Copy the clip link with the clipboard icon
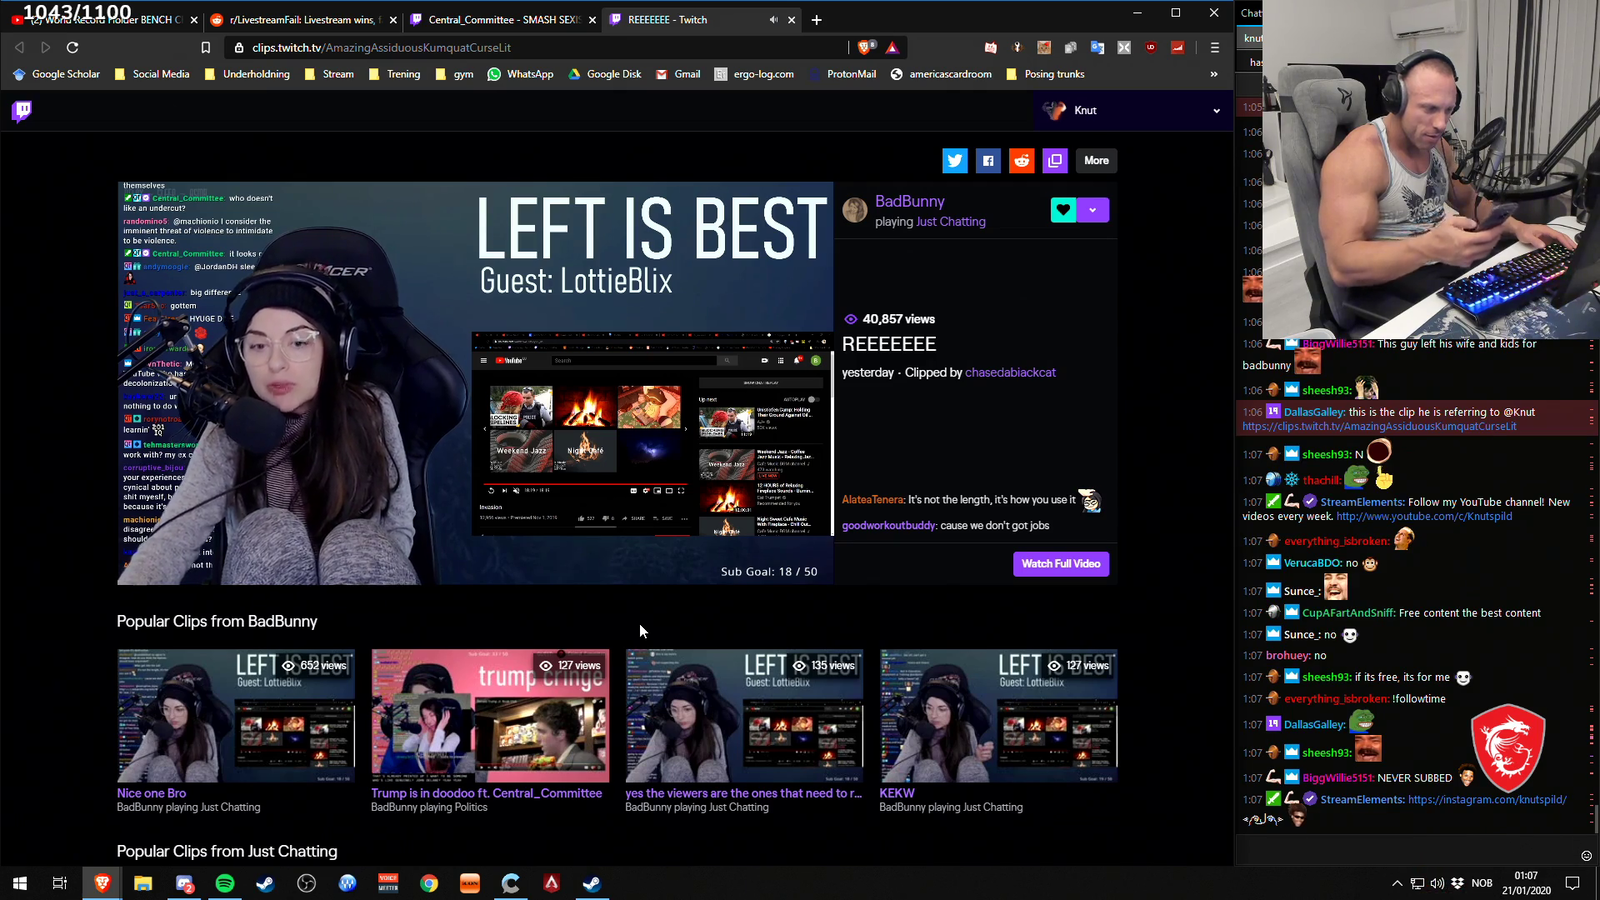Viewport: 1600px width, 900px height. pos(1055,160)
